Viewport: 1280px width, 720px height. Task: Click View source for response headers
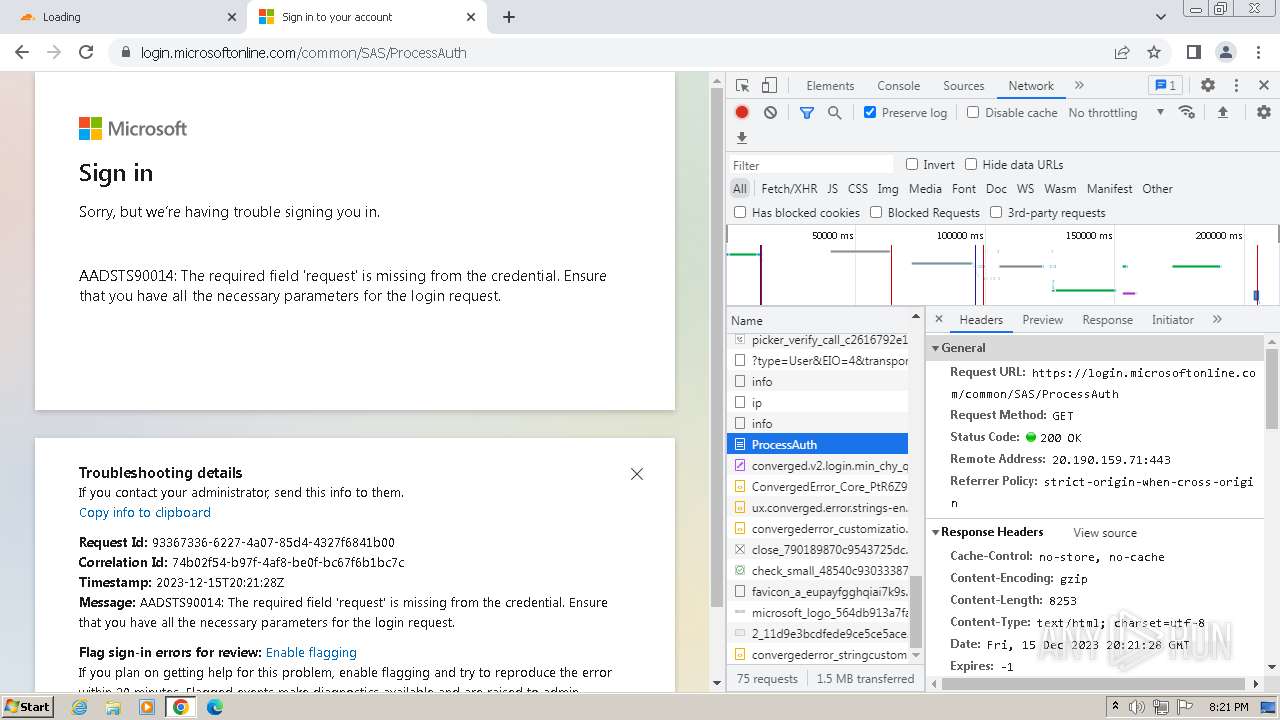1104,533
